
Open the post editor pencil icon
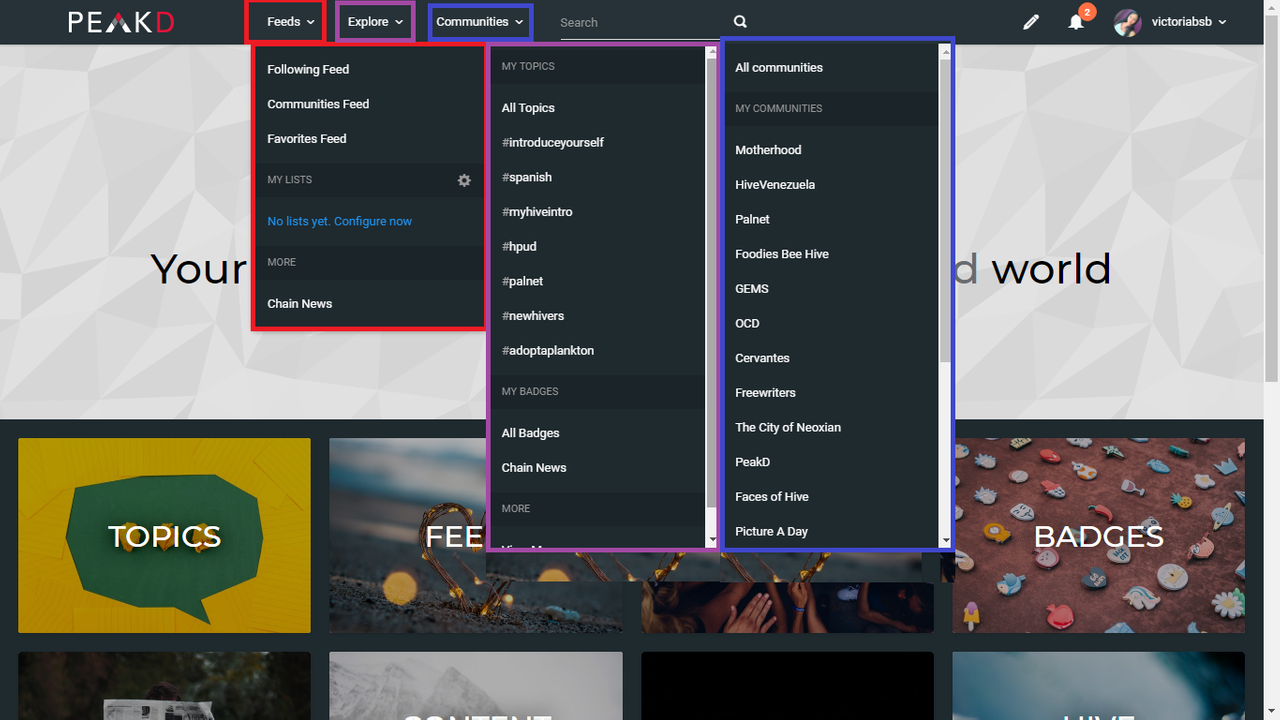pyautogui.click(x=1031, y=21)
